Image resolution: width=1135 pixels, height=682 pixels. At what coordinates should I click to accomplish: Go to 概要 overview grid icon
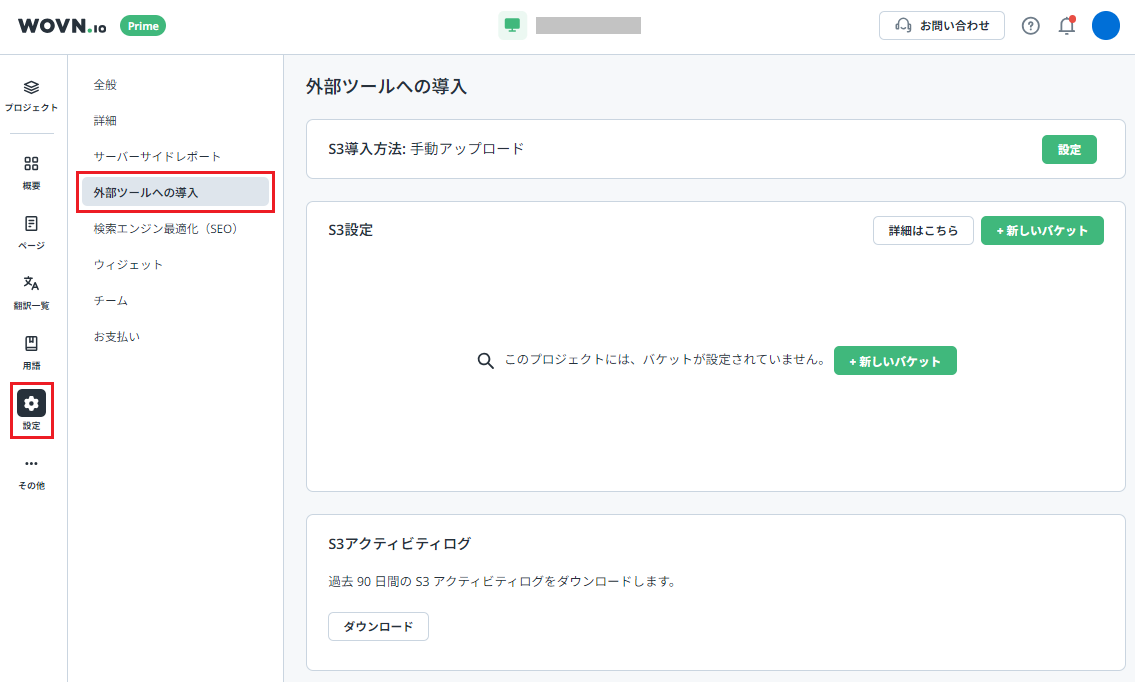pos(31,164)
